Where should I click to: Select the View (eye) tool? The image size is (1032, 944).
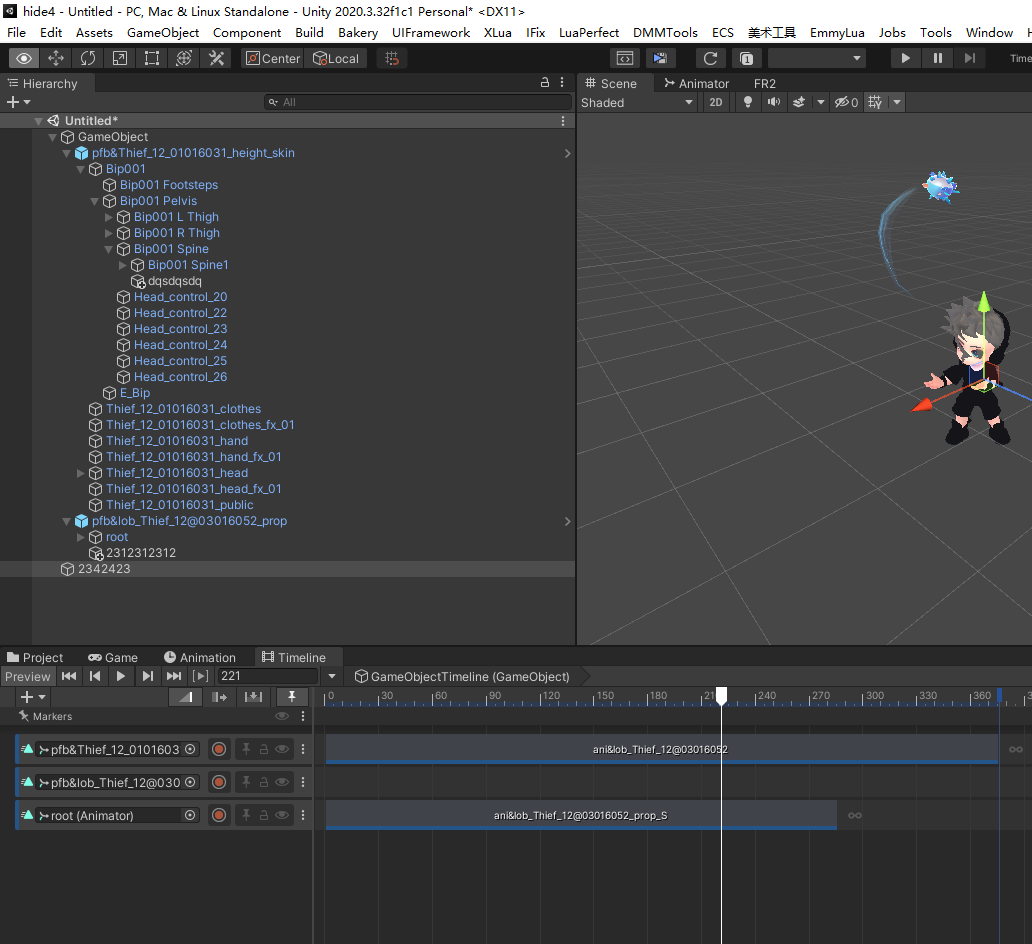(x=24, y=59)
